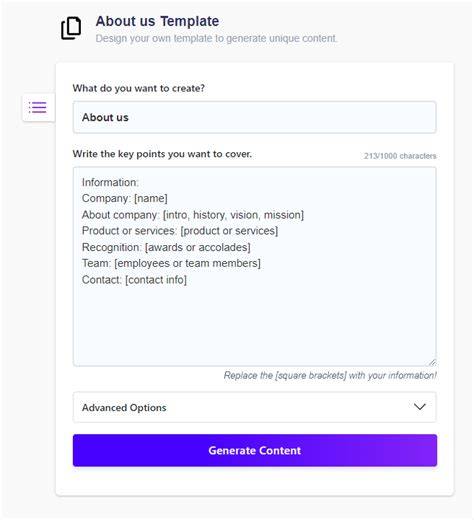Click the "Replace the [square brackets]" hint text
474x520 pixels.
click(x=330, y=376)
